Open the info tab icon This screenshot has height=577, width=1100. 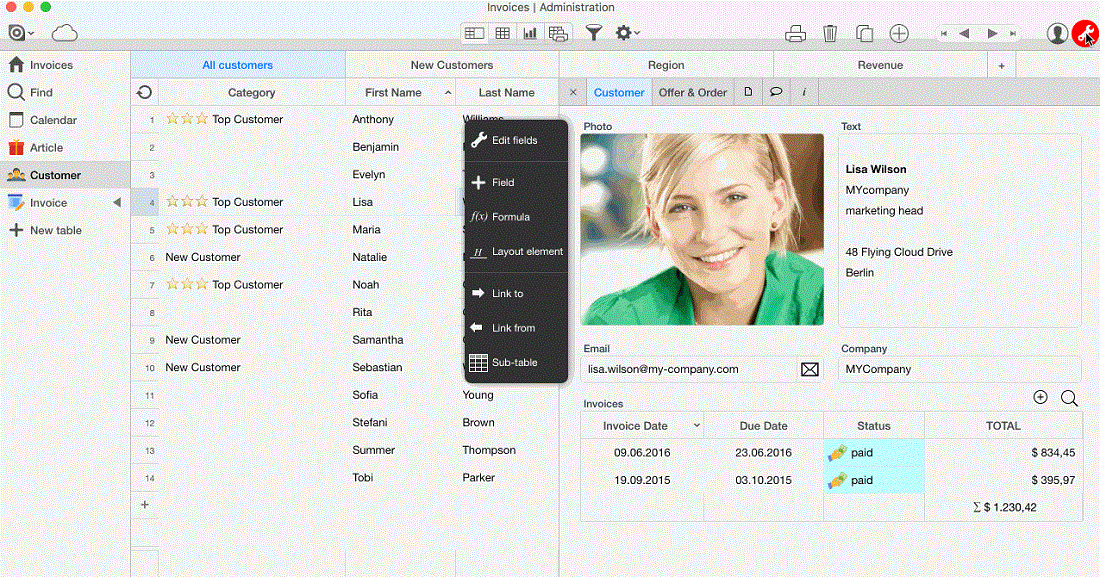coord(804,92)
